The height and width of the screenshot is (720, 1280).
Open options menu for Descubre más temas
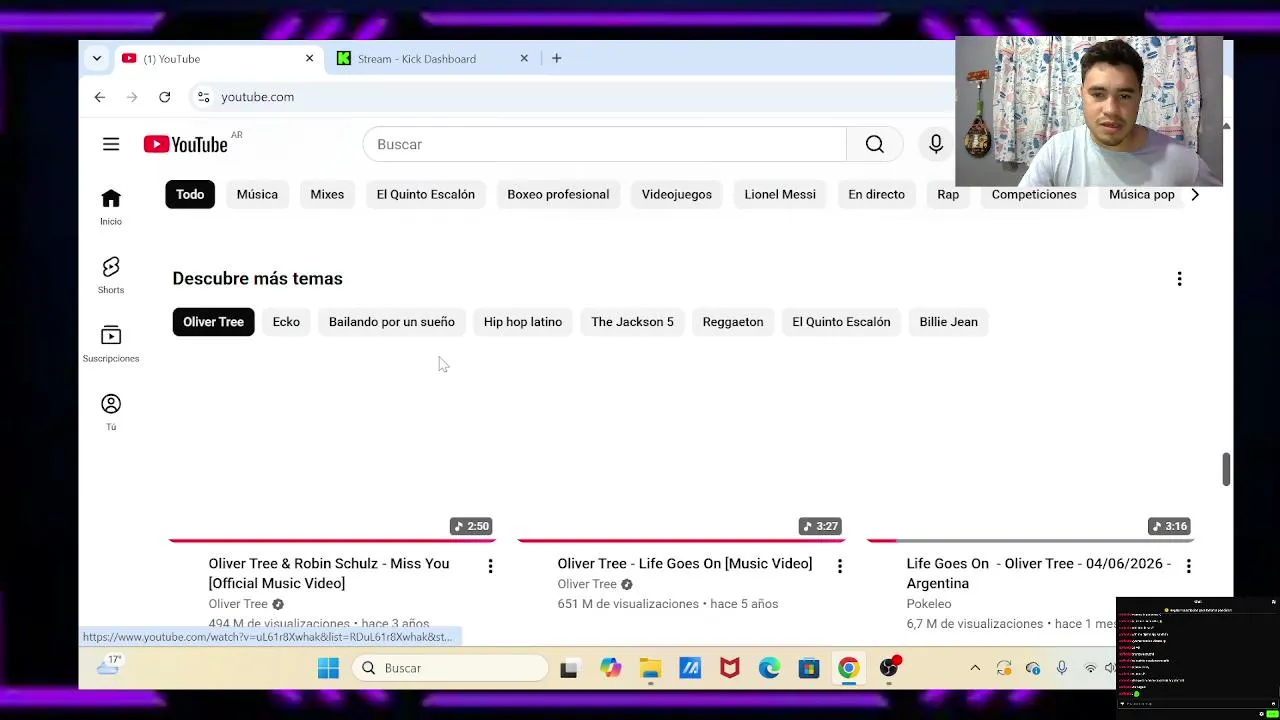1179,279
